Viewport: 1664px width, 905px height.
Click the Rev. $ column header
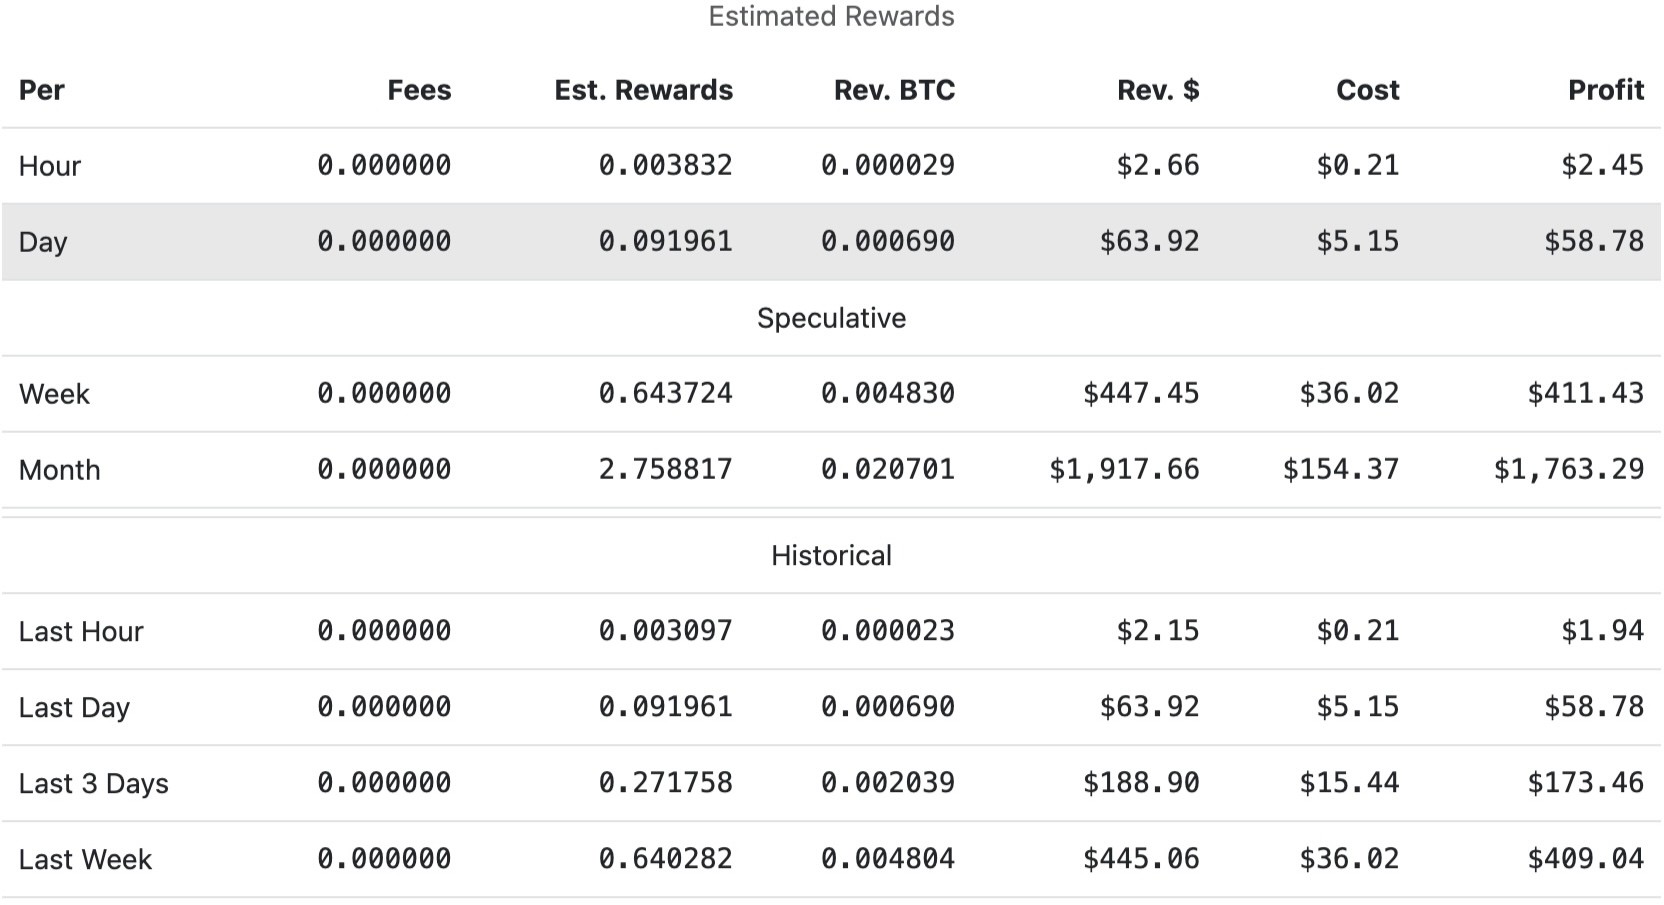1157,90
